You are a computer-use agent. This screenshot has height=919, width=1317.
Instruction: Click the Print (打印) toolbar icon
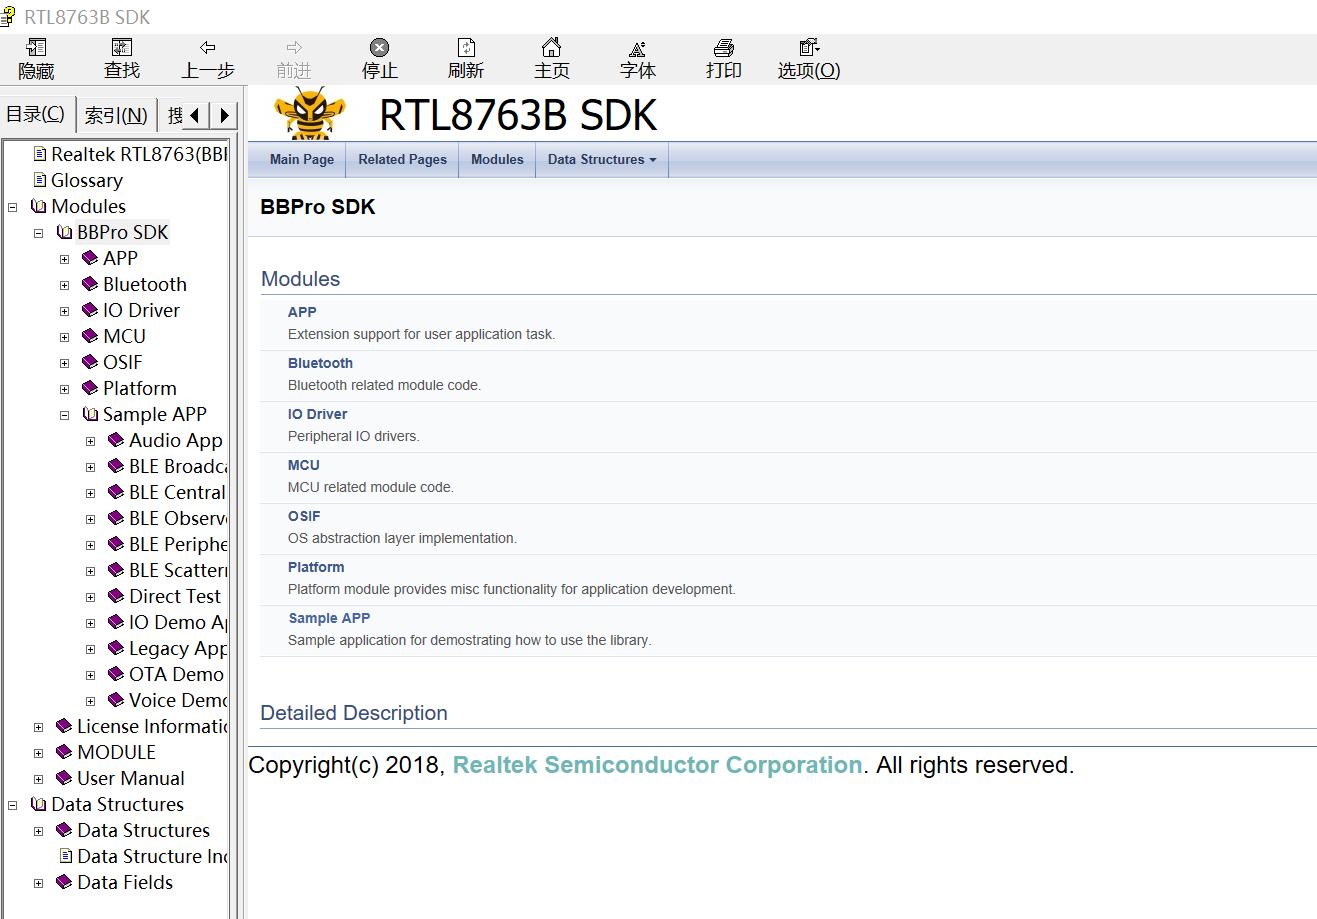(724, 47)
